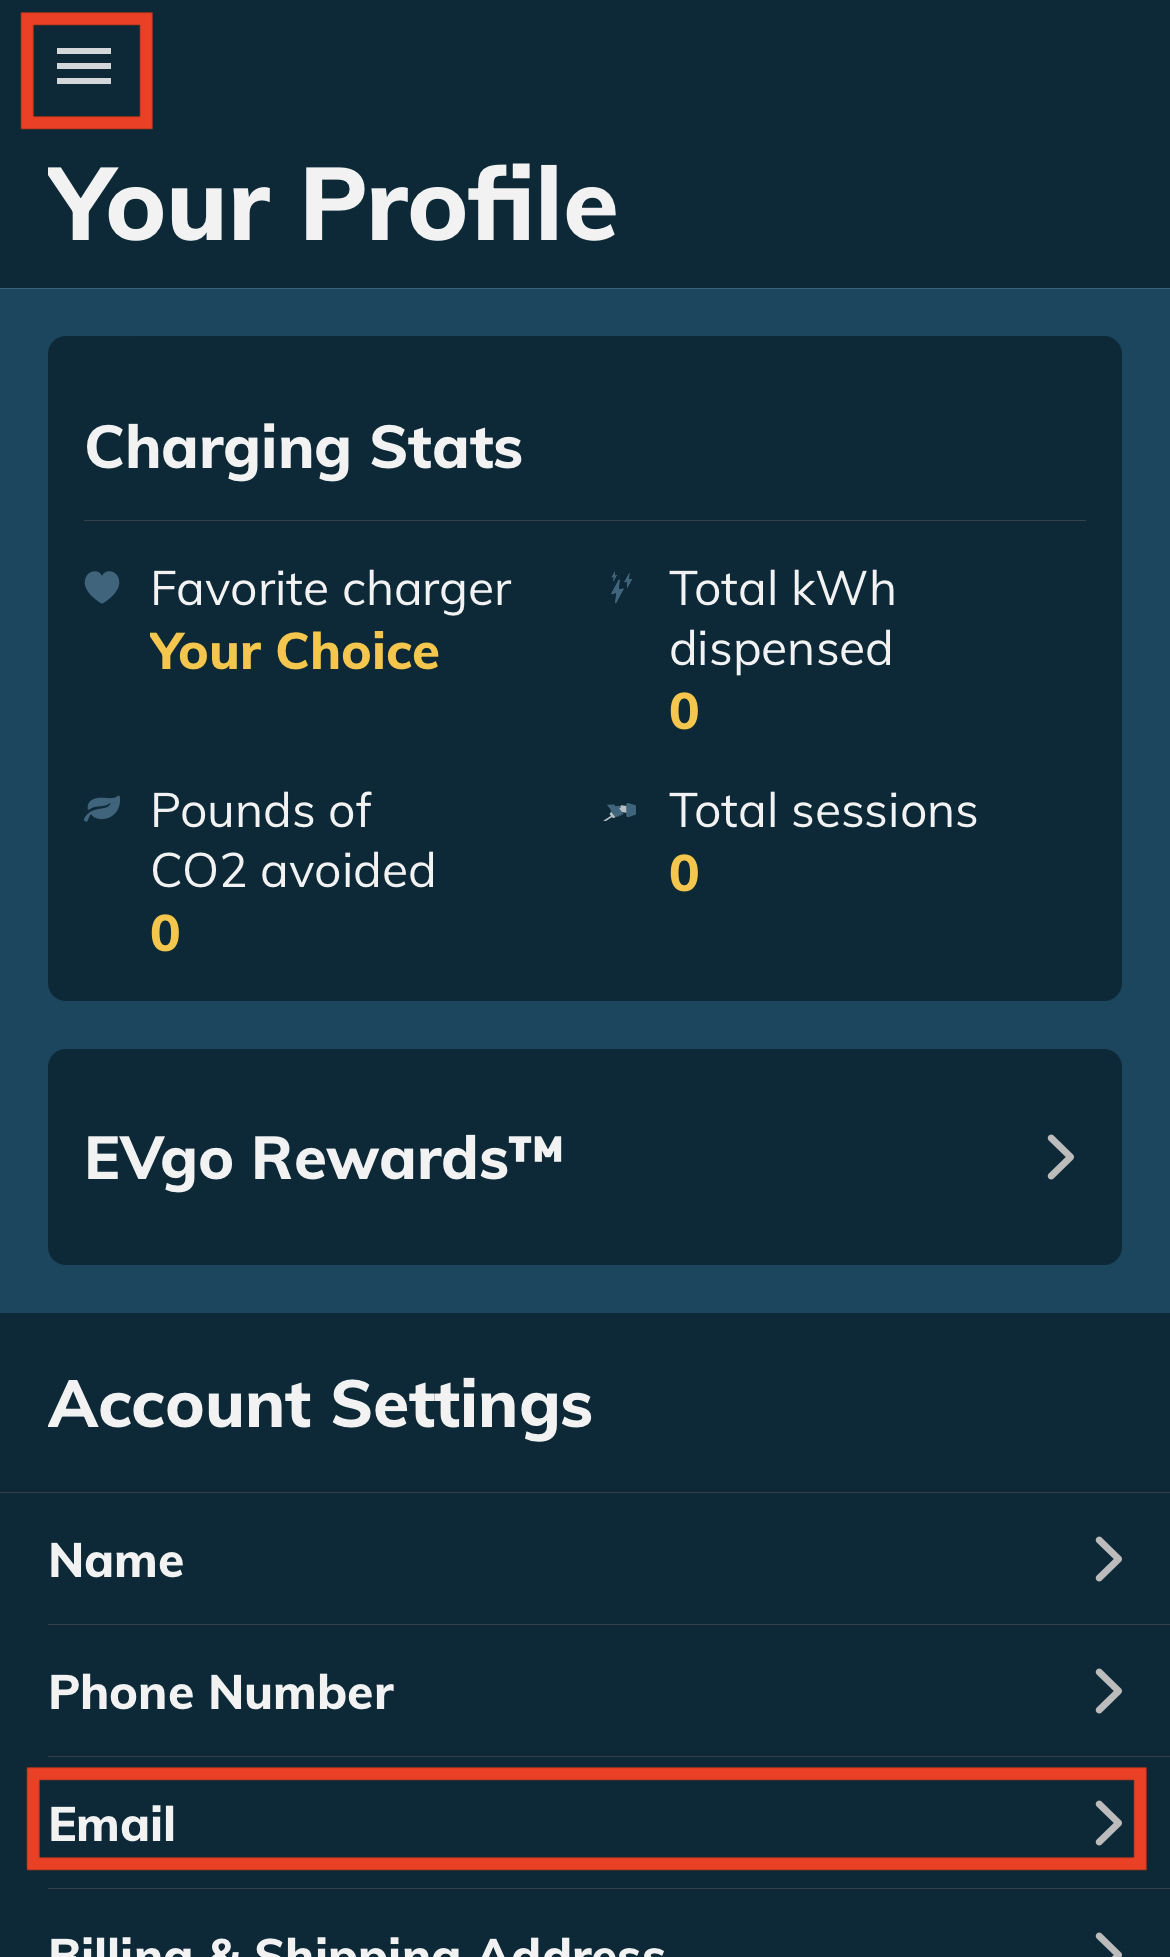Tap the Account Settings heading

(321, 1405)
